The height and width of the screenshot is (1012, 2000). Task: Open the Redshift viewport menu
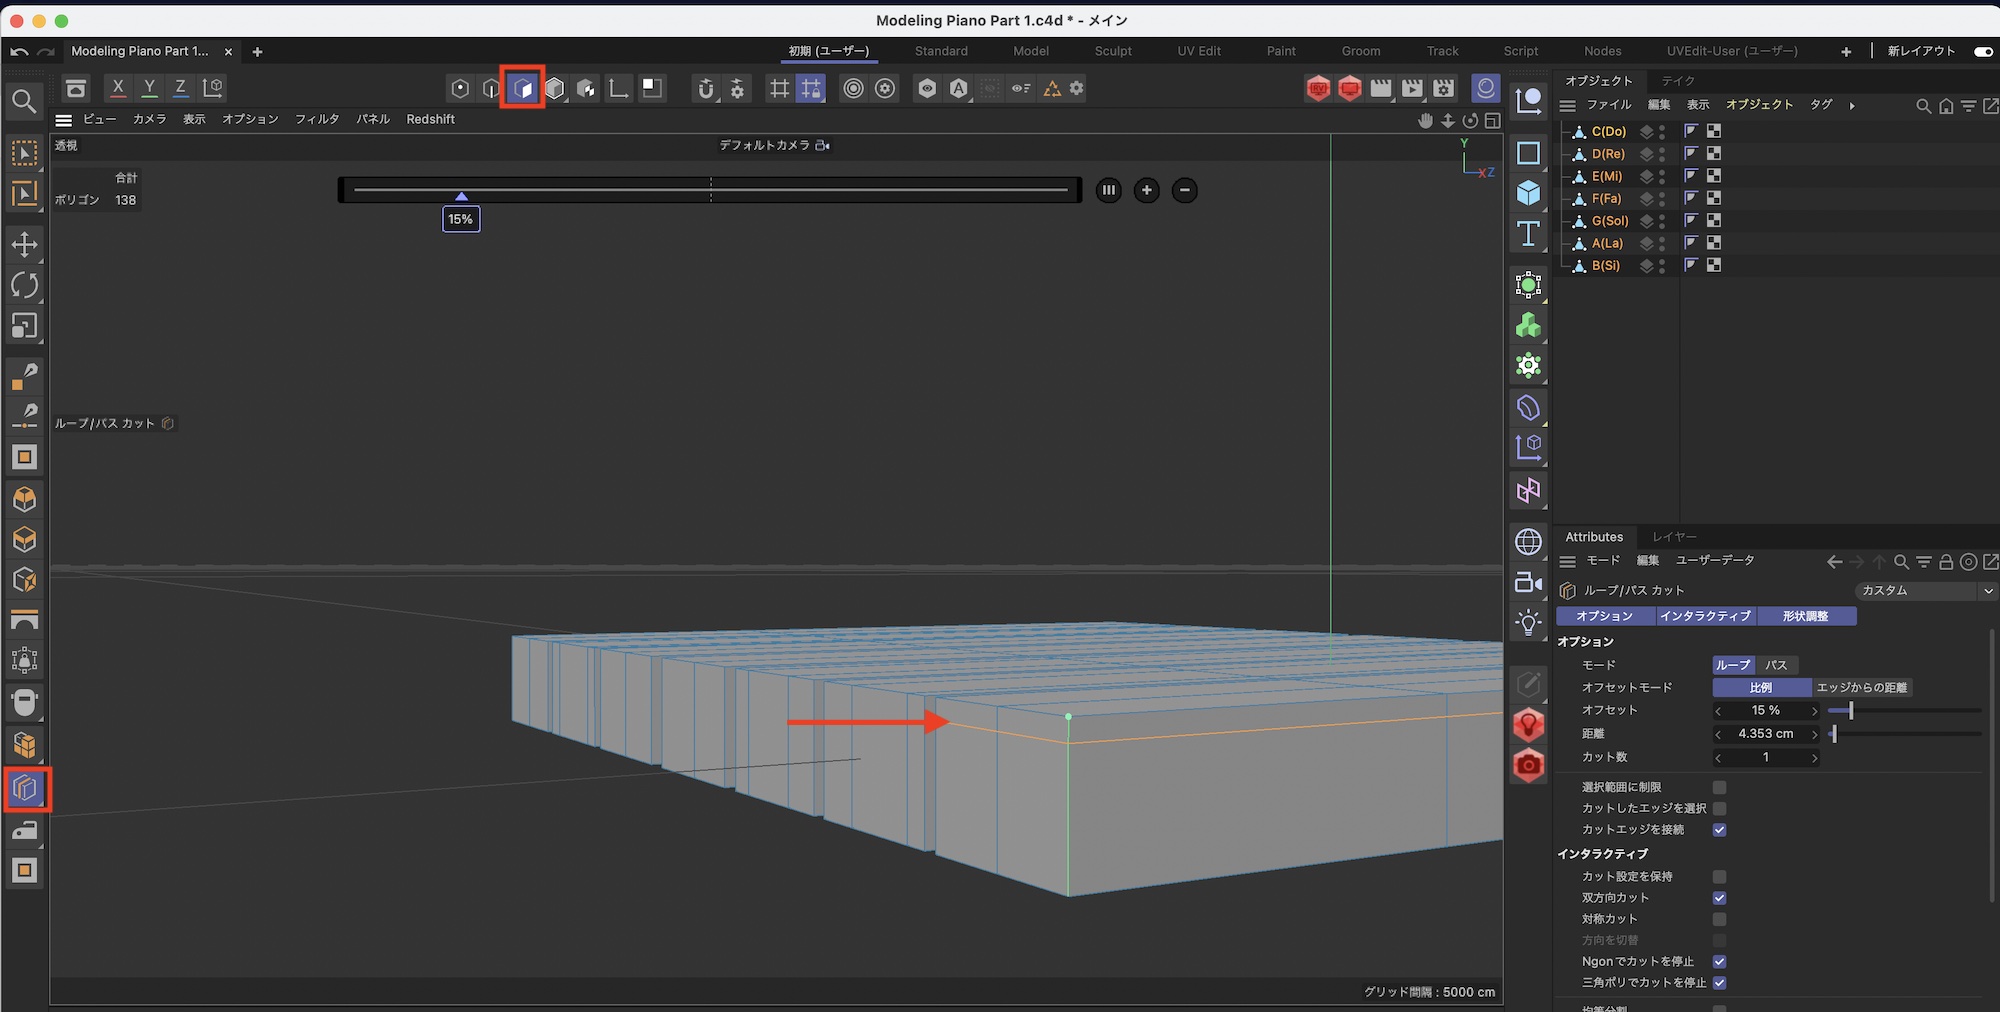(x=430, y=119)
